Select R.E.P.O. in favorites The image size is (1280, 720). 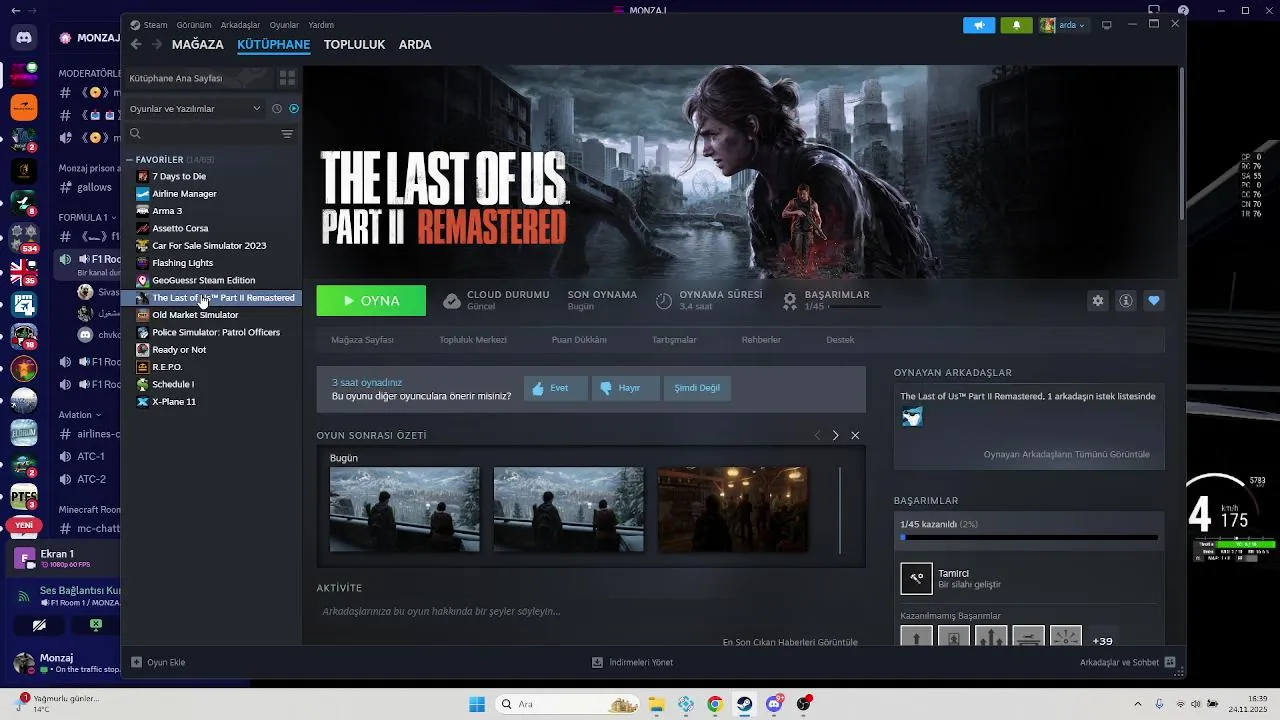[x=167, y=367]
